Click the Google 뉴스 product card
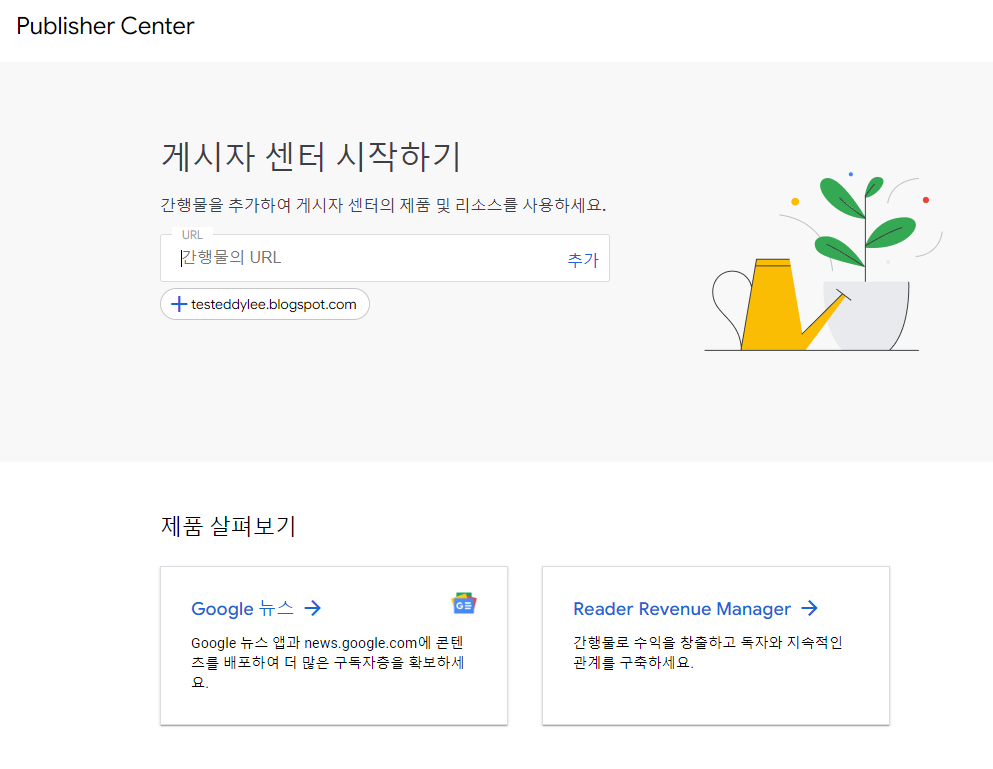 coord(334,645)
